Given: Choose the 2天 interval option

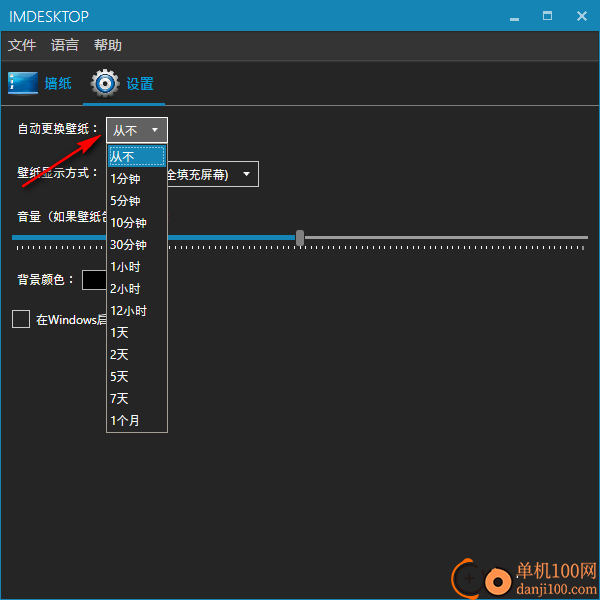Looking at the screenshot, I should (x=137, y=355).
